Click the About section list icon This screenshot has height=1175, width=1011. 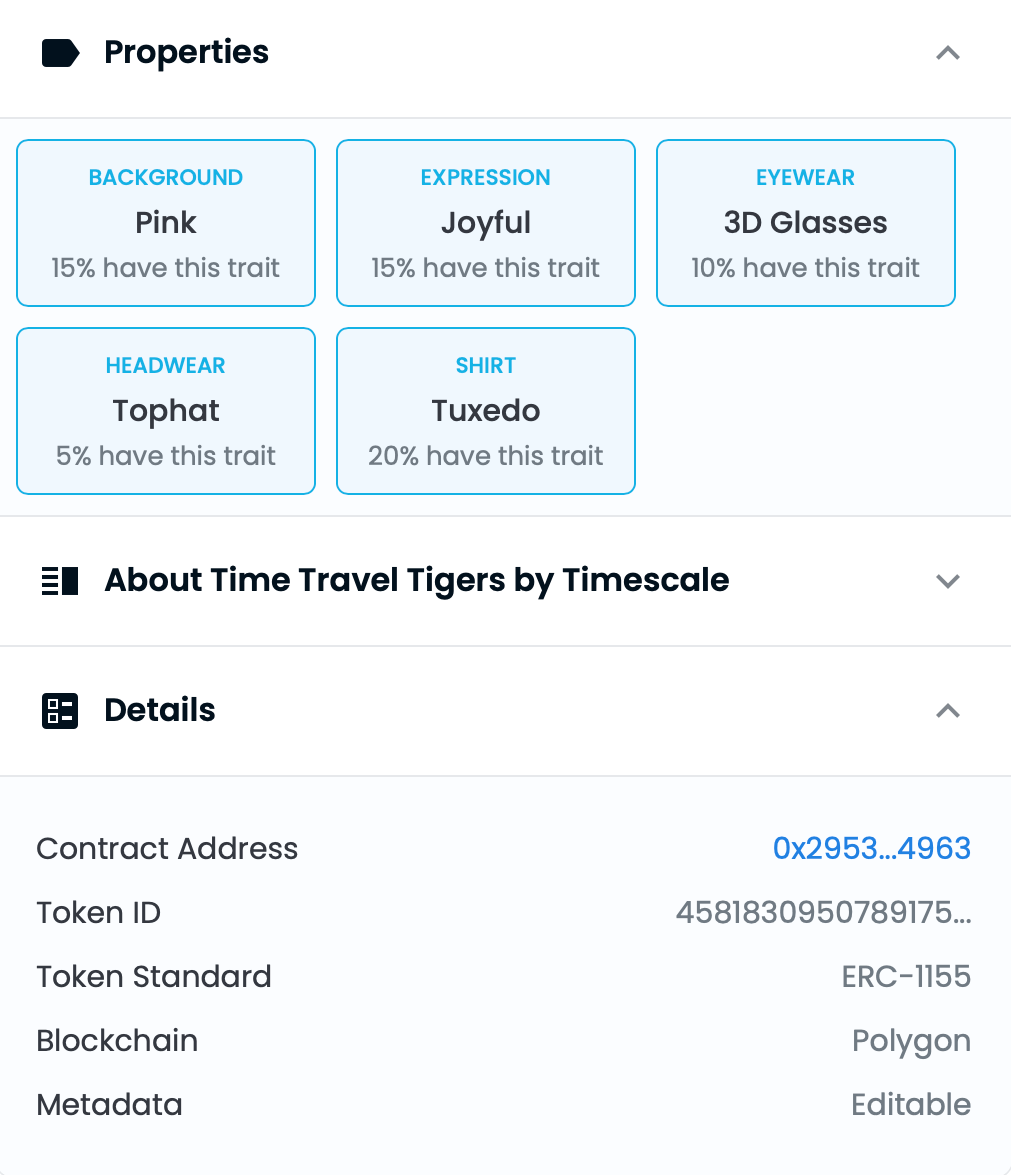(x=60, y=581)
